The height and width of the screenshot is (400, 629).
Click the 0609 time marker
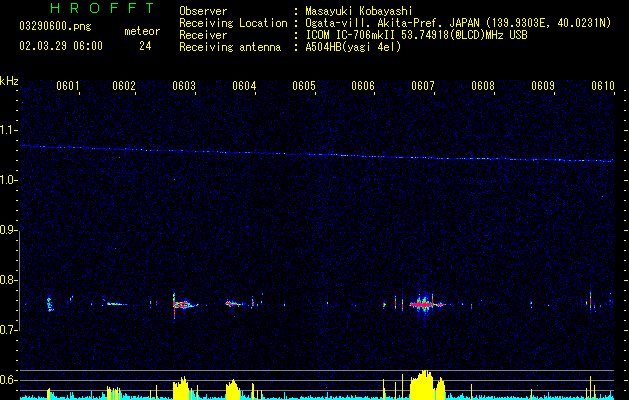tap(543, 86)
